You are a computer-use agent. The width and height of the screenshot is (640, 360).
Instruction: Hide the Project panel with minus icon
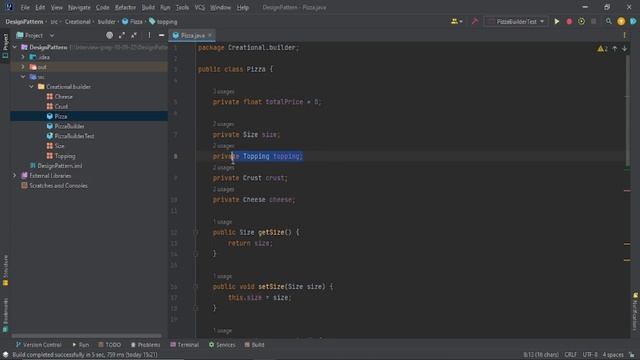pos(162,36)
